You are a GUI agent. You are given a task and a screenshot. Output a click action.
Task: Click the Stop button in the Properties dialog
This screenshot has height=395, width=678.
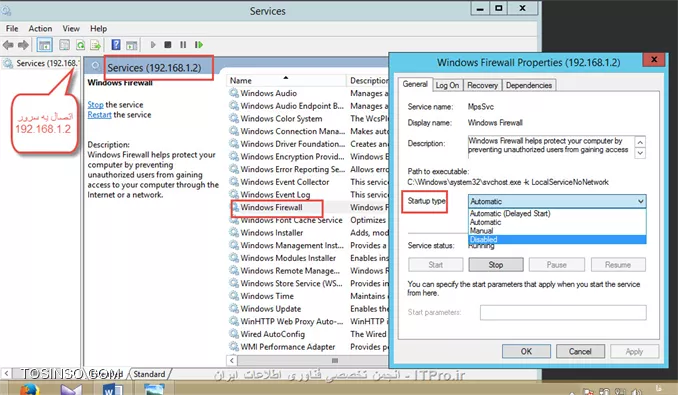(496, 264)
